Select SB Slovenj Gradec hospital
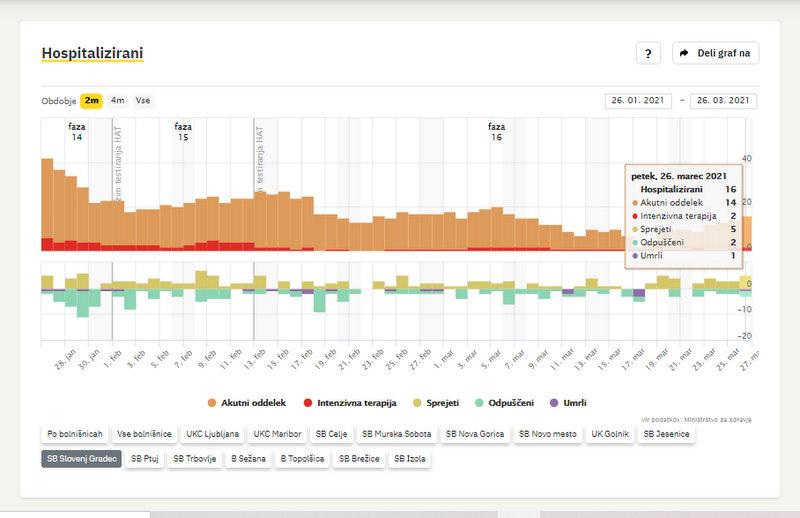Viewport: 800px width, 518px height. [x=81, y=459]
